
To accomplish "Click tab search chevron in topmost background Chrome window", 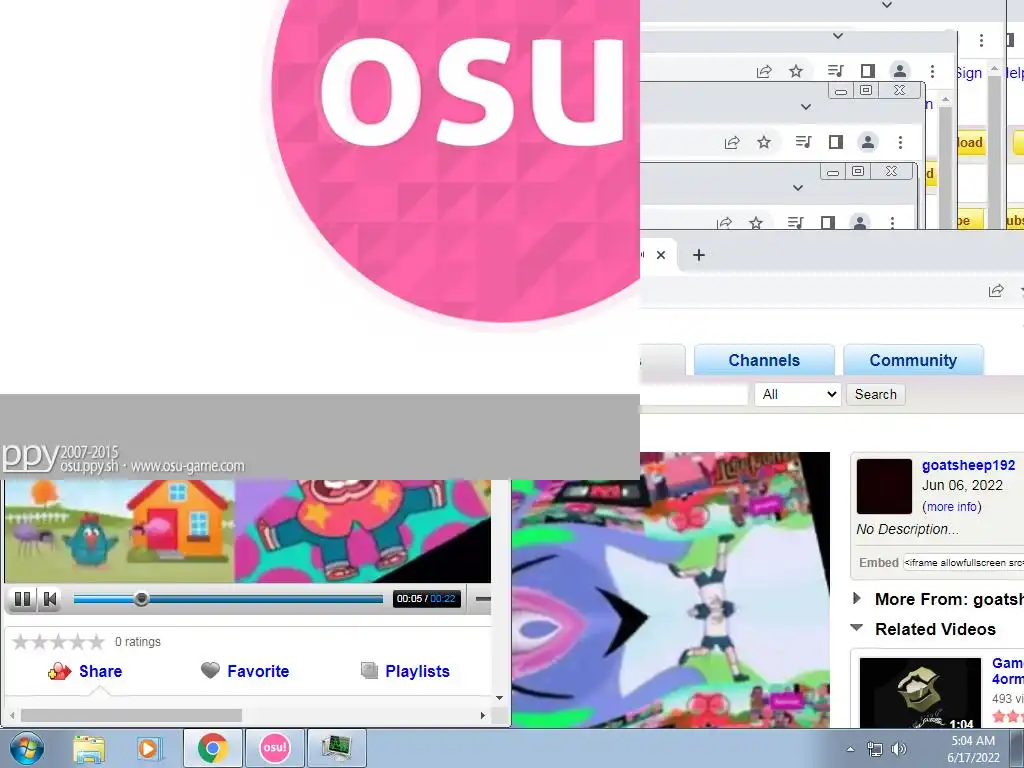I will click(x=838, y=36).
